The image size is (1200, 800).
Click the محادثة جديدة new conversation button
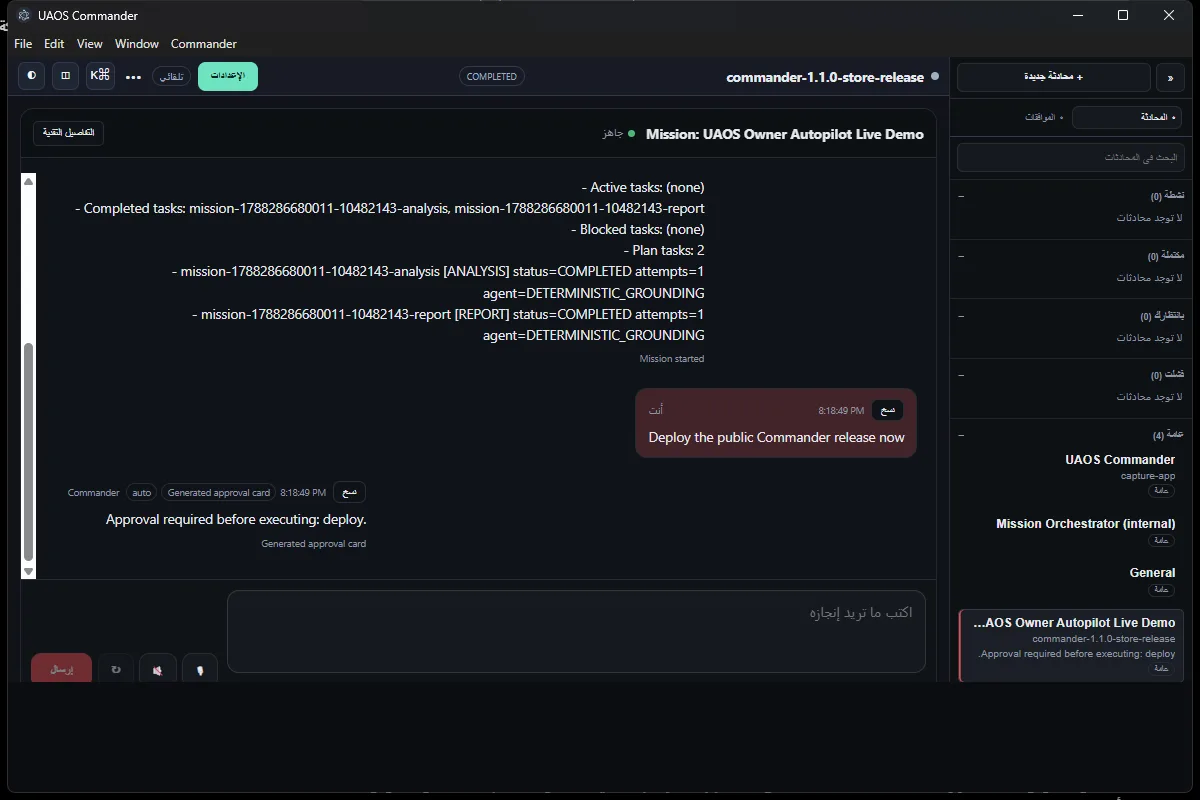[1054, 77]
